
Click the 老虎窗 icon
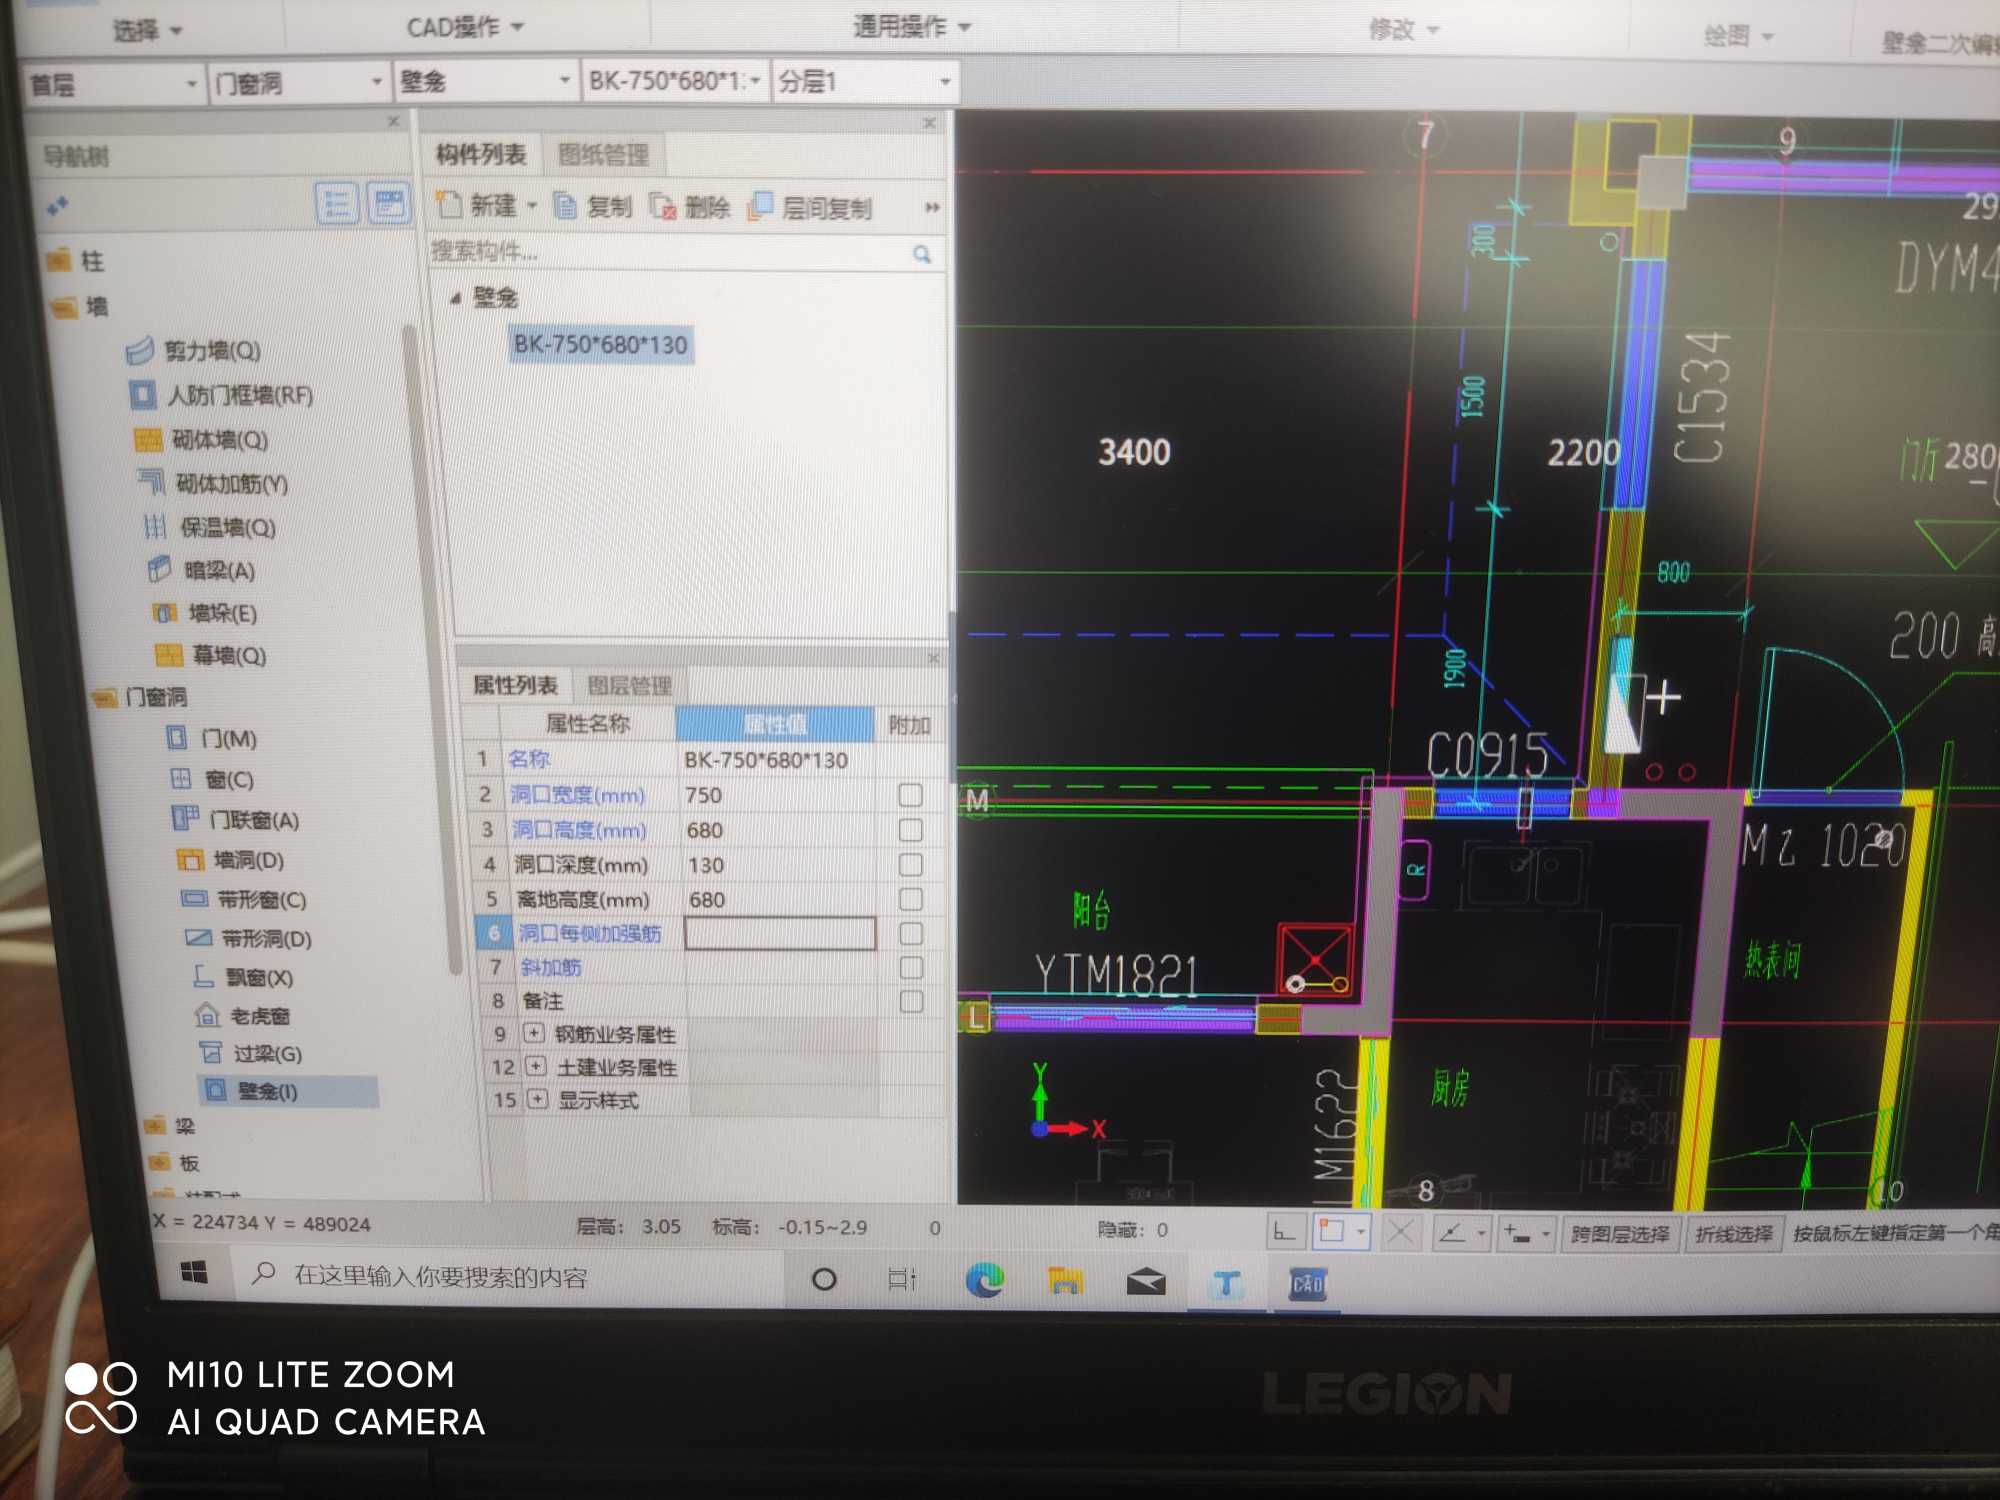[207, 1015]
